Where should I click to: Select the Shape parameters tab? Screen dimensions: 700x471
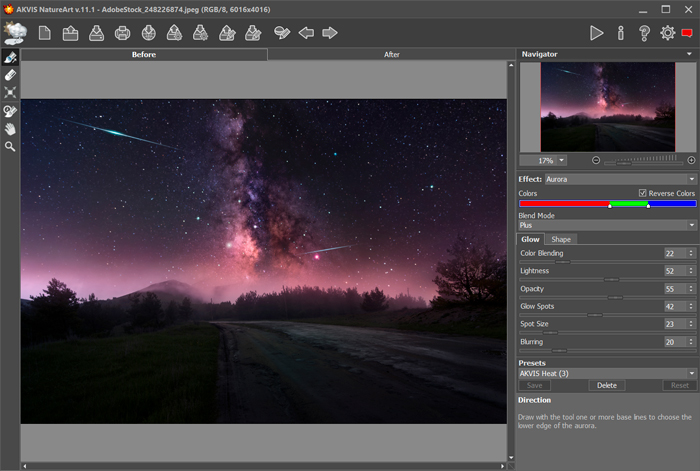(x=561, y=239)
